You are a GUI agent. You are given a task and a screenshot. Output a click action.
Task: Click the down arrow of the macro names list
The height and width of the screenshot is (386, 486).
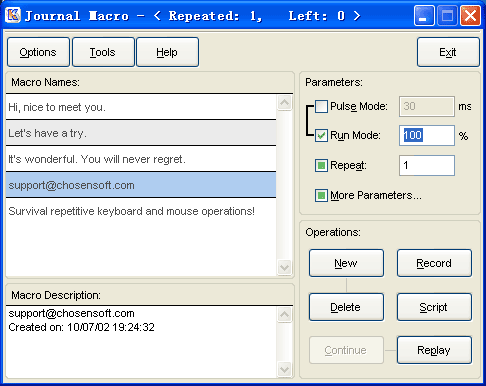point(284,267)
